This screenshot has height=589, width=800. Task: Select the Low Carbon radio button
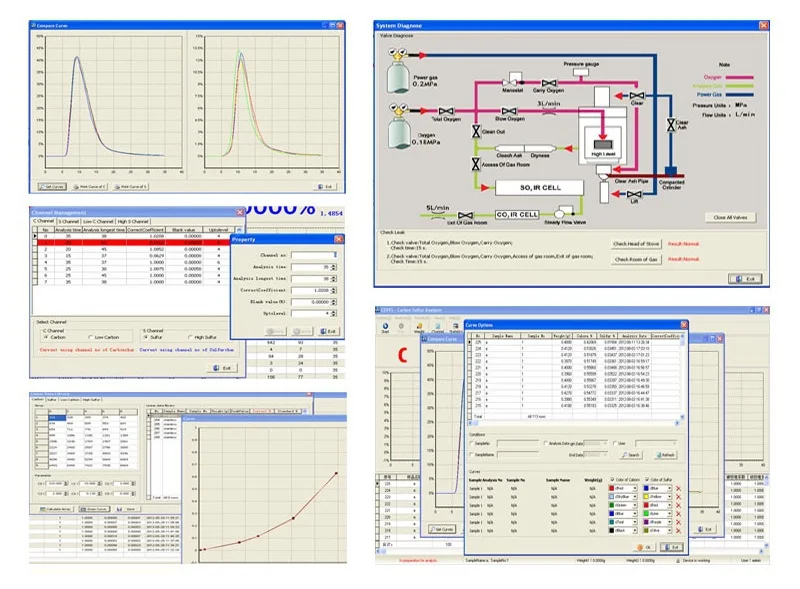tap(91, 337)
